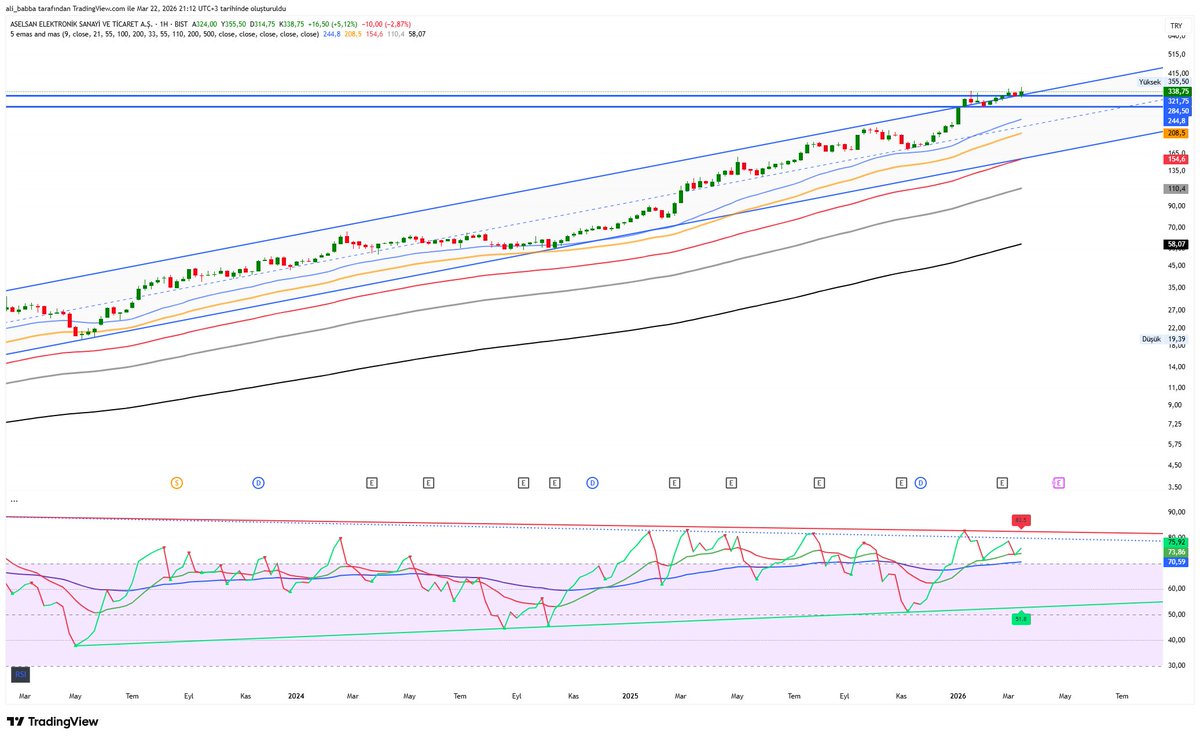Click the orange 208,5 price axis label
Image resolution: width=1200 pixels, height=739 pixels.
[1176, 133]
